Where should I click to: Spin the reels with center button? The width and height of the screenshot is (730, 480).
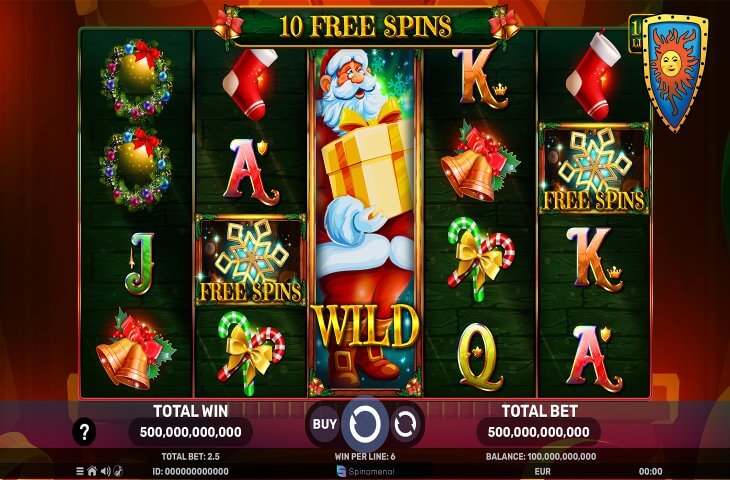point(365,424)
